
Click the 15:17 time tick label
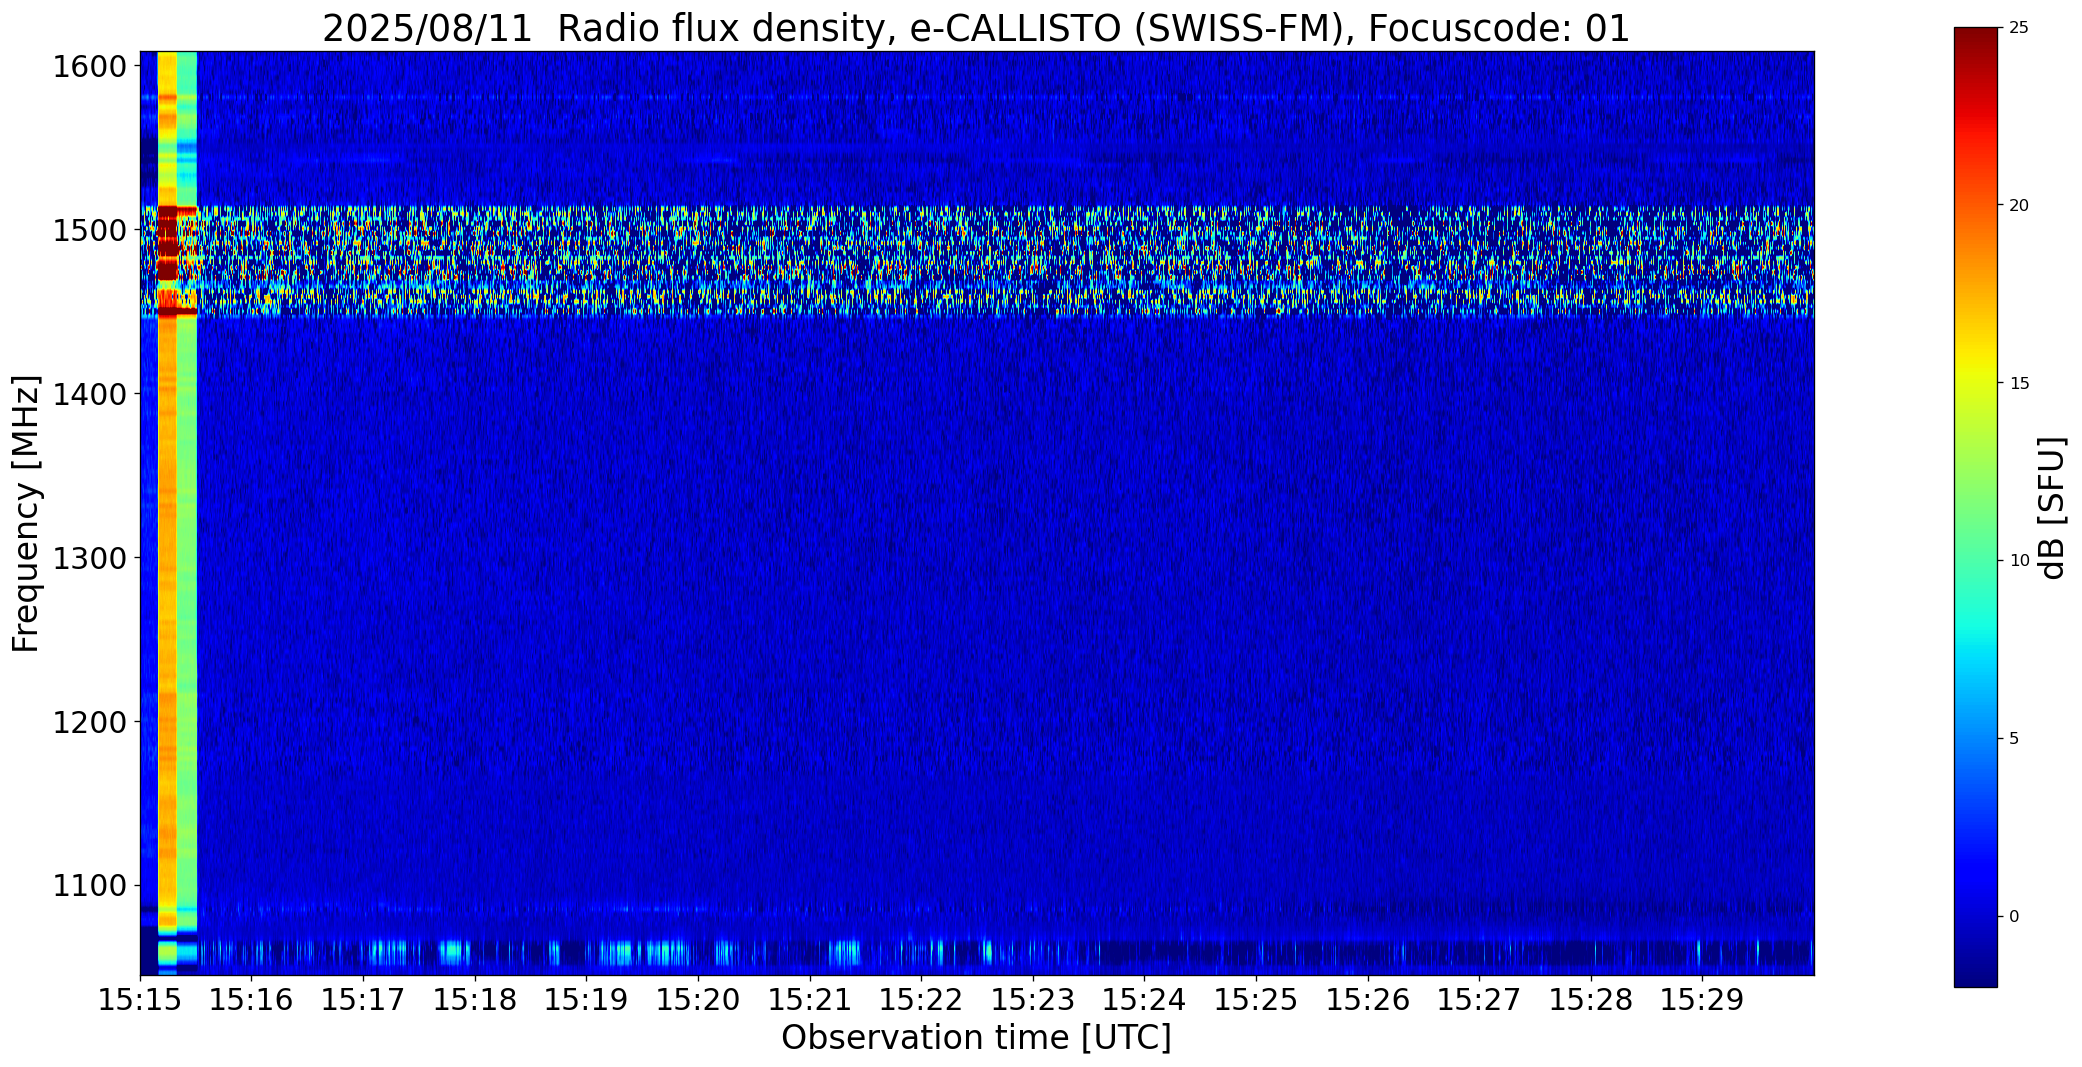[x=364, y=1000]
